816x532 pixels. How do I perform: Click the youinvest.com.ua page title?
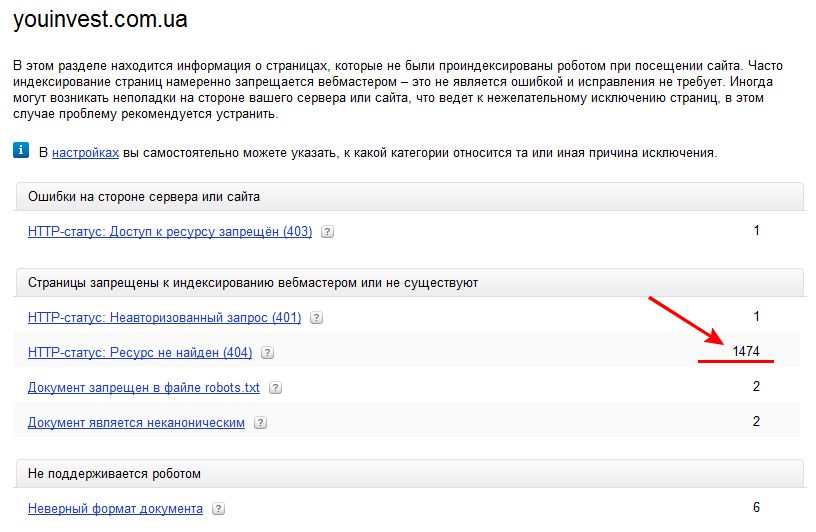coord(99,18)
